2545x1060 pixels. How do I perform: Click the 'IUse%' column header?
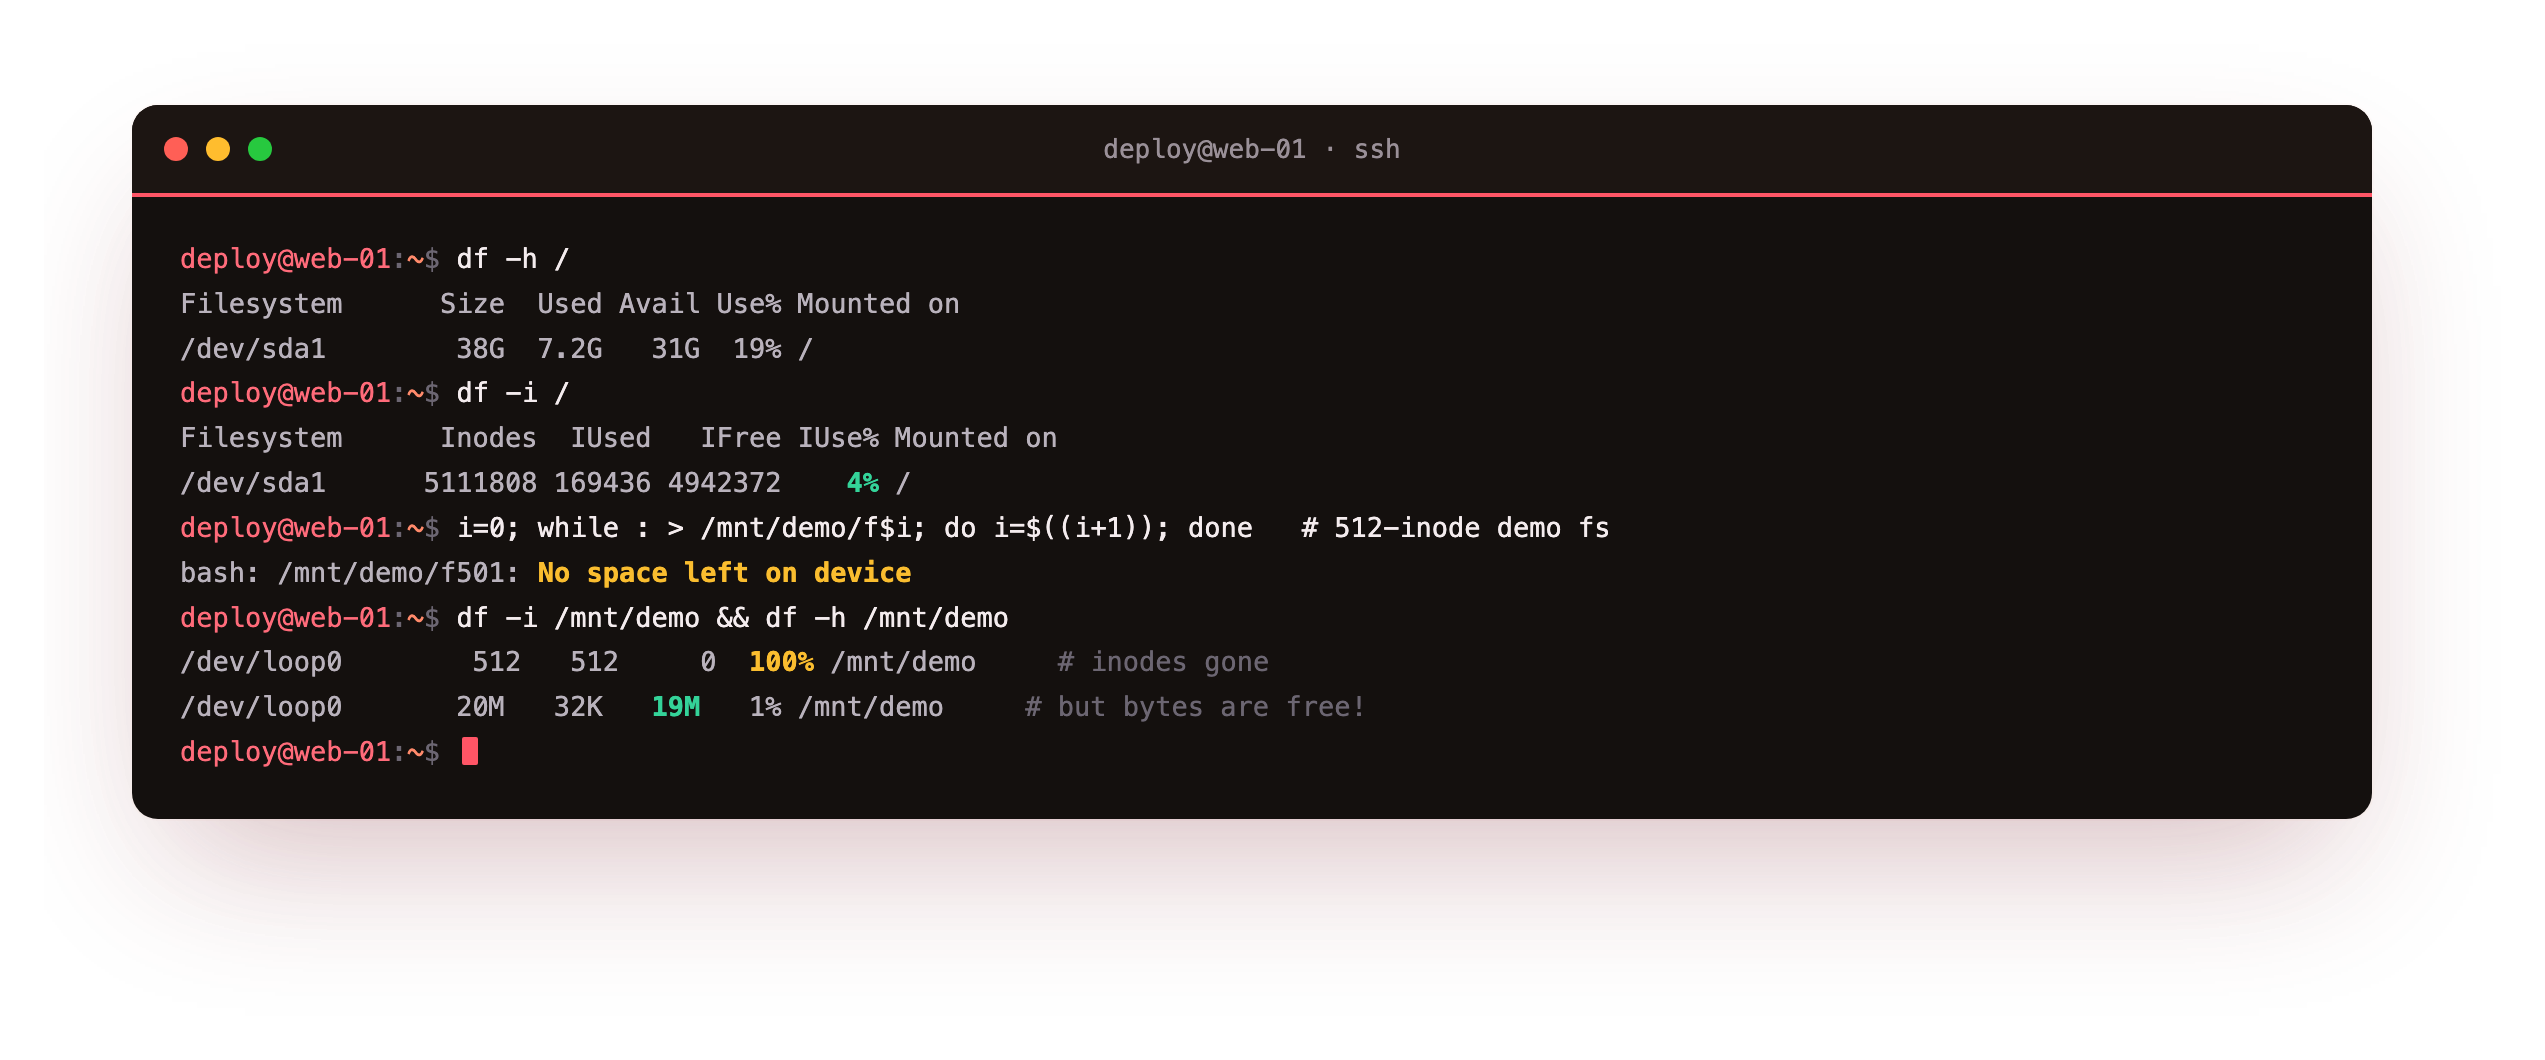click(x=838, y=438)
